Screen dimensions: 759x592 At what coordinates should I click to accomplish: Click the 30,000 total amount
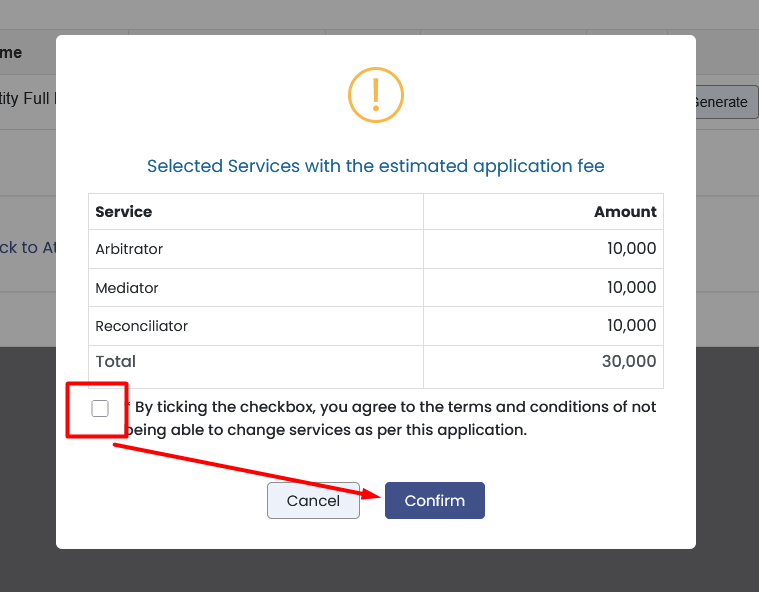629,361
